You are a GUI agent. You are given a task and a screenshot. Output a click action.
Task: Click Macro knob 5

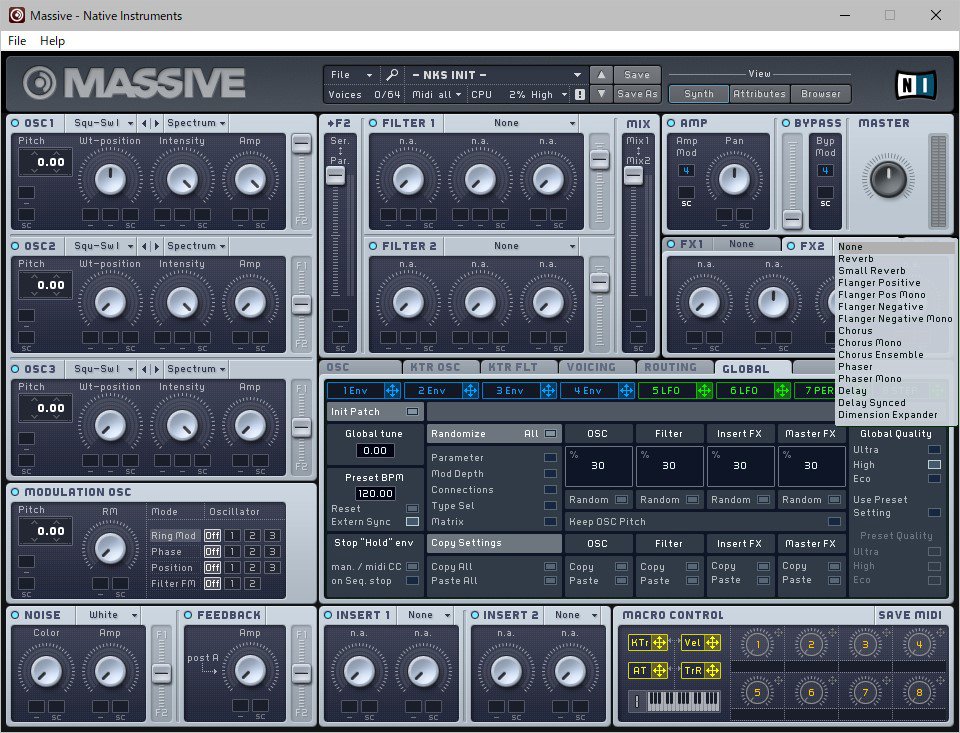click(757, 693)
